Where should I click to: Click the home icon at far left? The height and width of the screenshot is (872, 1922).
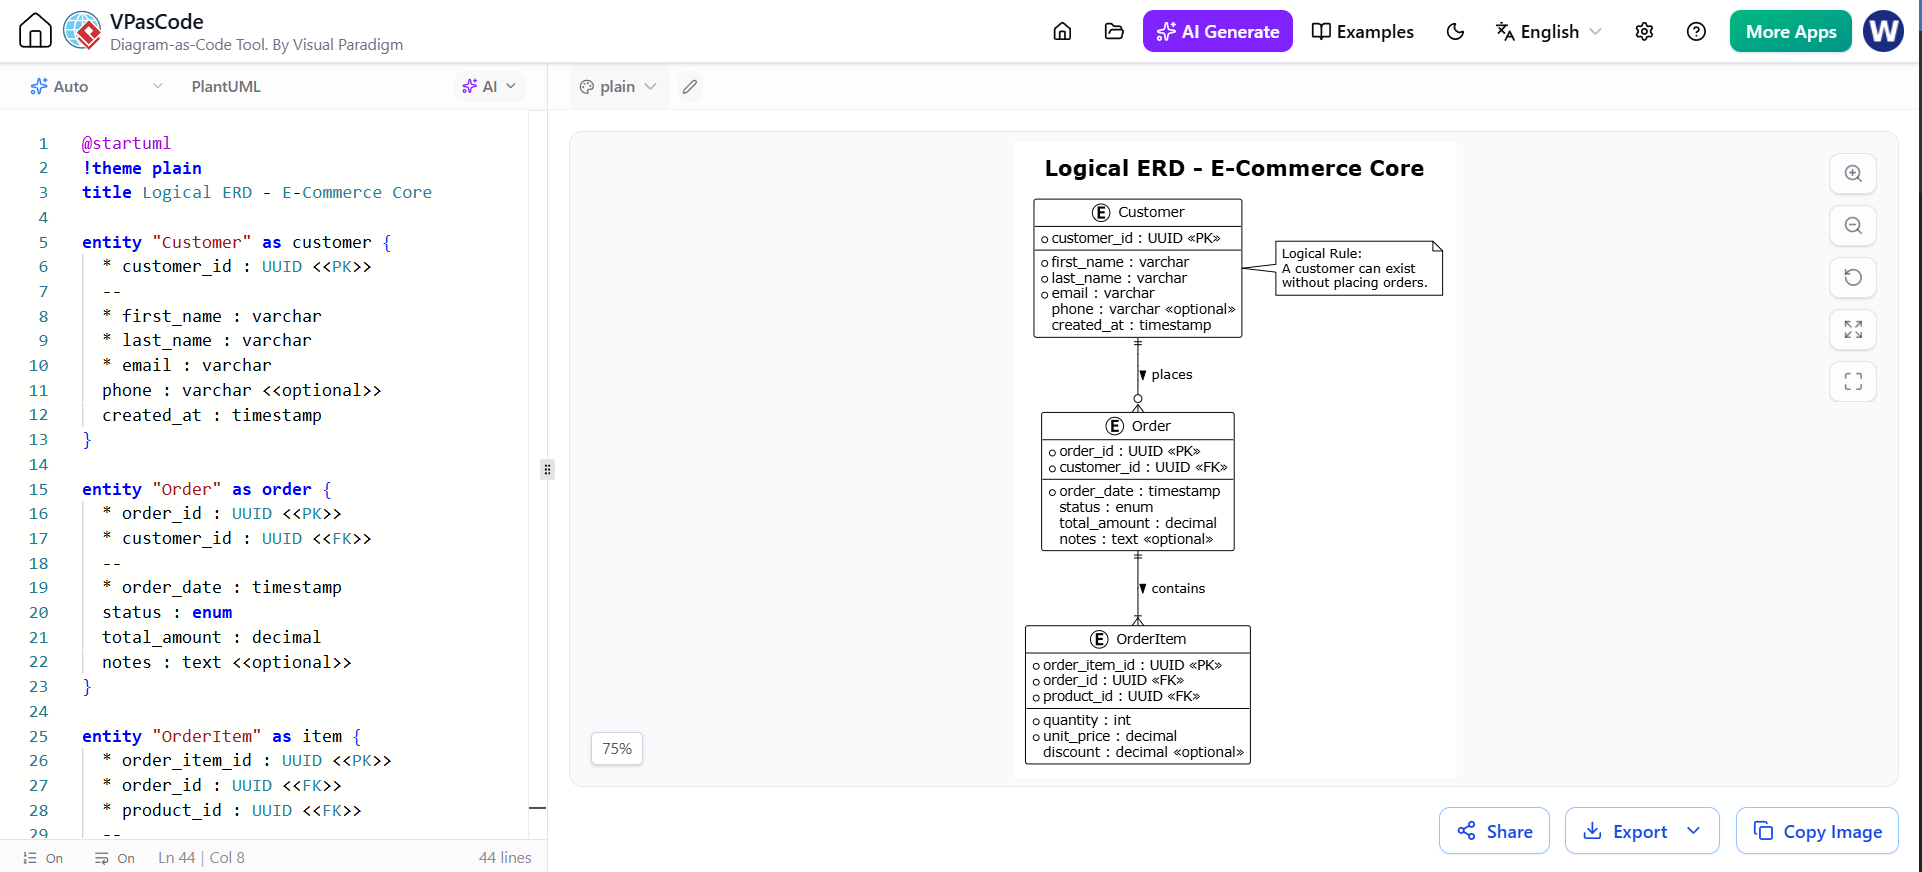35,31
